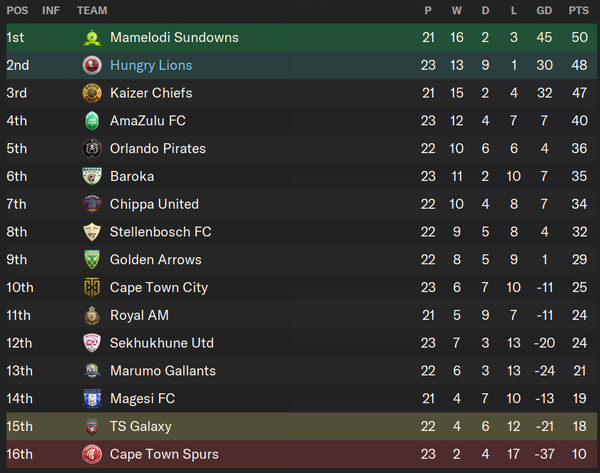Open Kaizer Chiefs via its crest icon
This screenshot has height=473, width=600.
pos(92,93)
